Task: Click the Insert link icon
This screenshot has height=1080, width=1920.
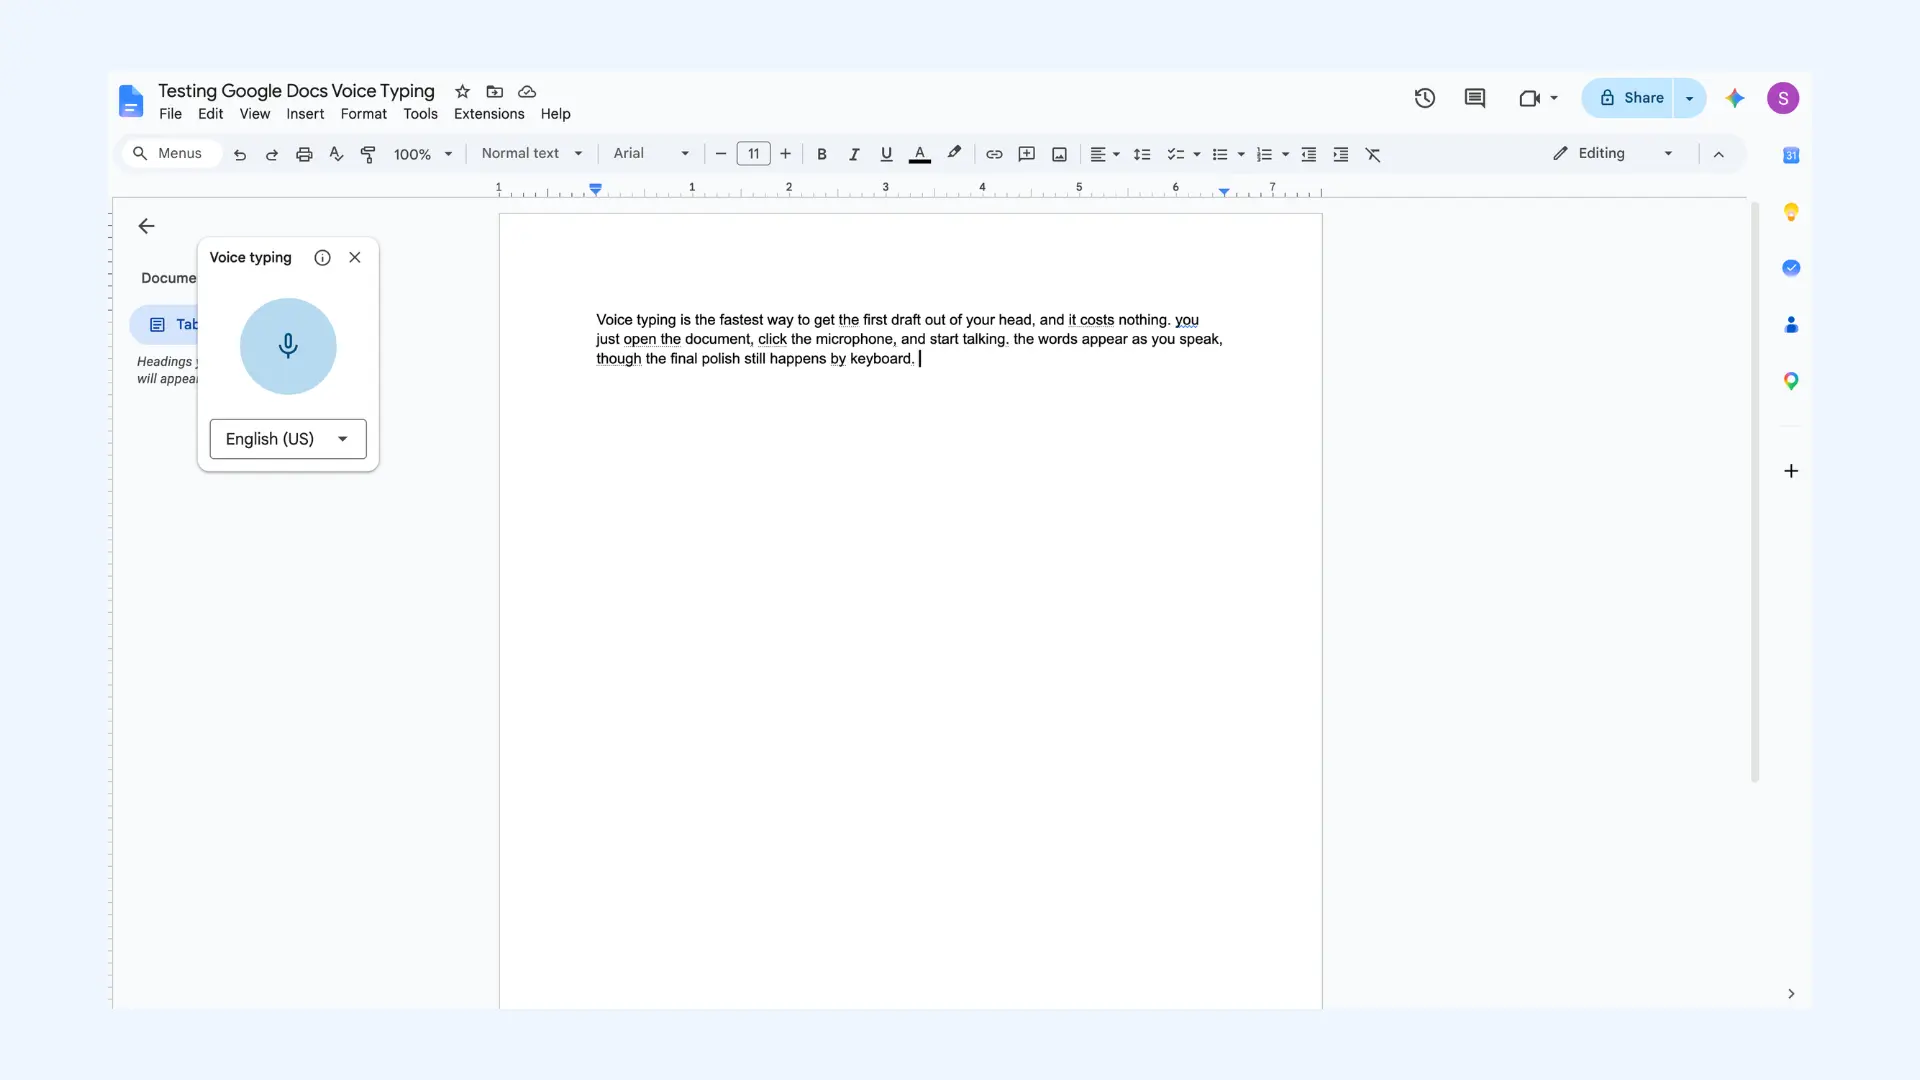Action: click(x=994, y=154)
